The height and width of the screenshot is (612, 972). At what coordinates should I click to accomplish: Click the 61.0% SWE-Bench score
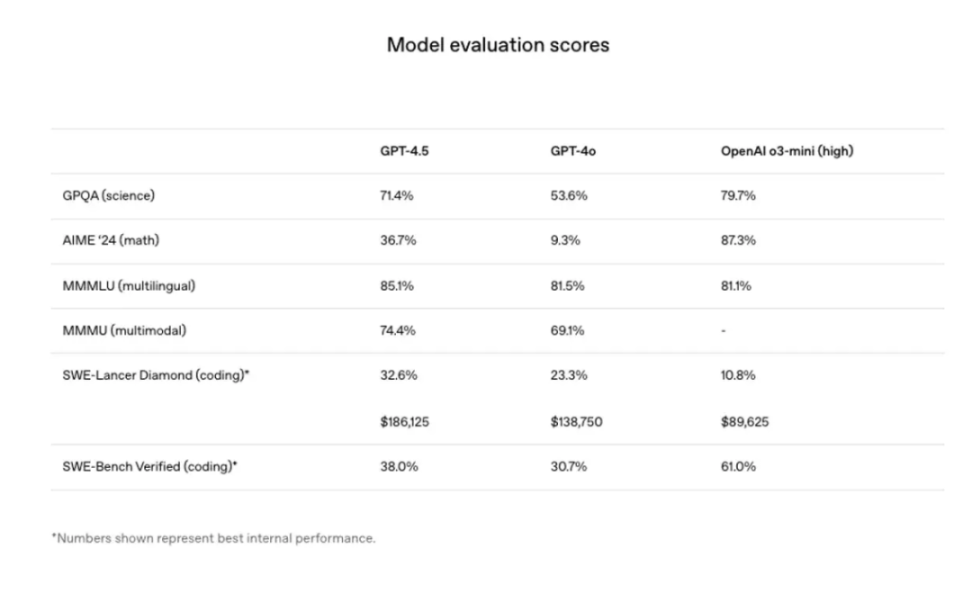coord(738,467)
